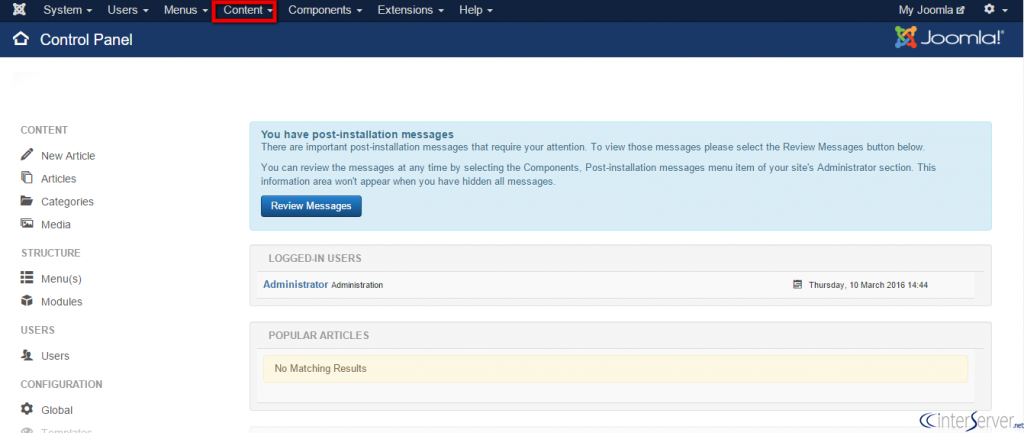1024x433 pixels.
Task: Click the STRUCTURE section label
Action: pyautogui.click(x=51, y=253)
